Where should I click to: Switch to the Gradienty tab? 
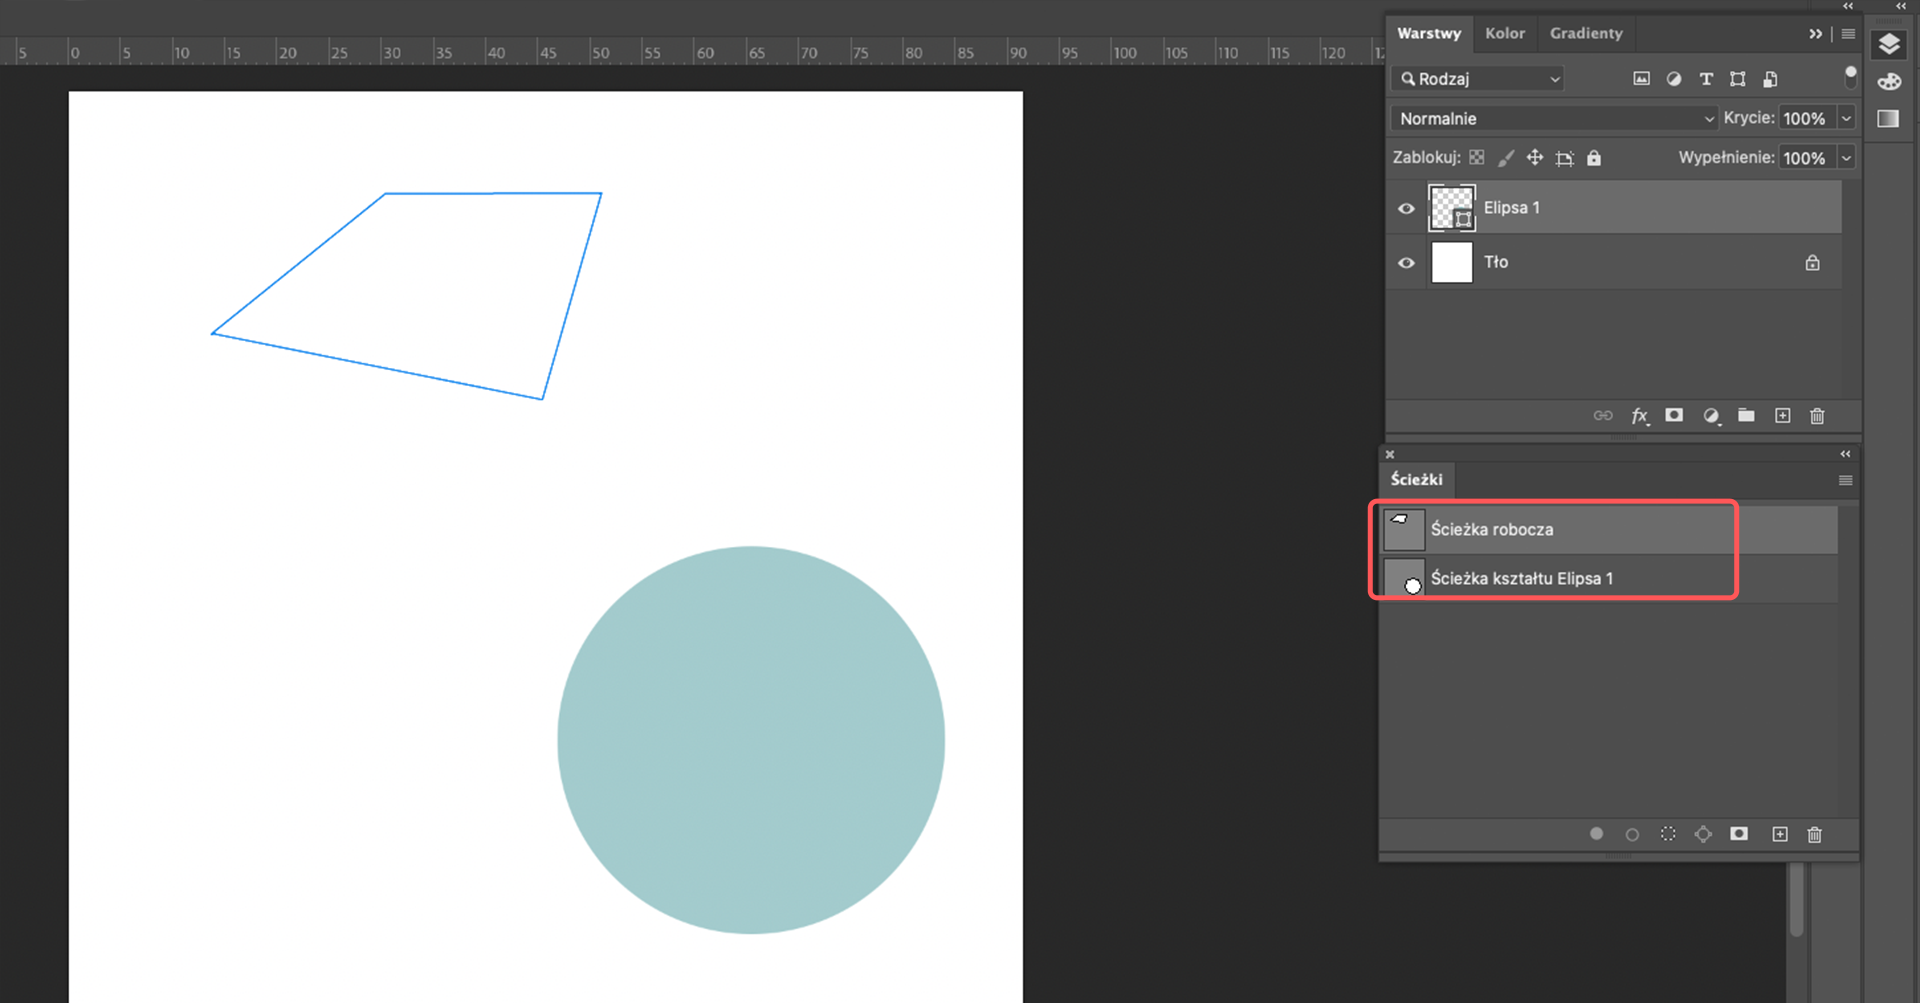(x=1586, y=33)
